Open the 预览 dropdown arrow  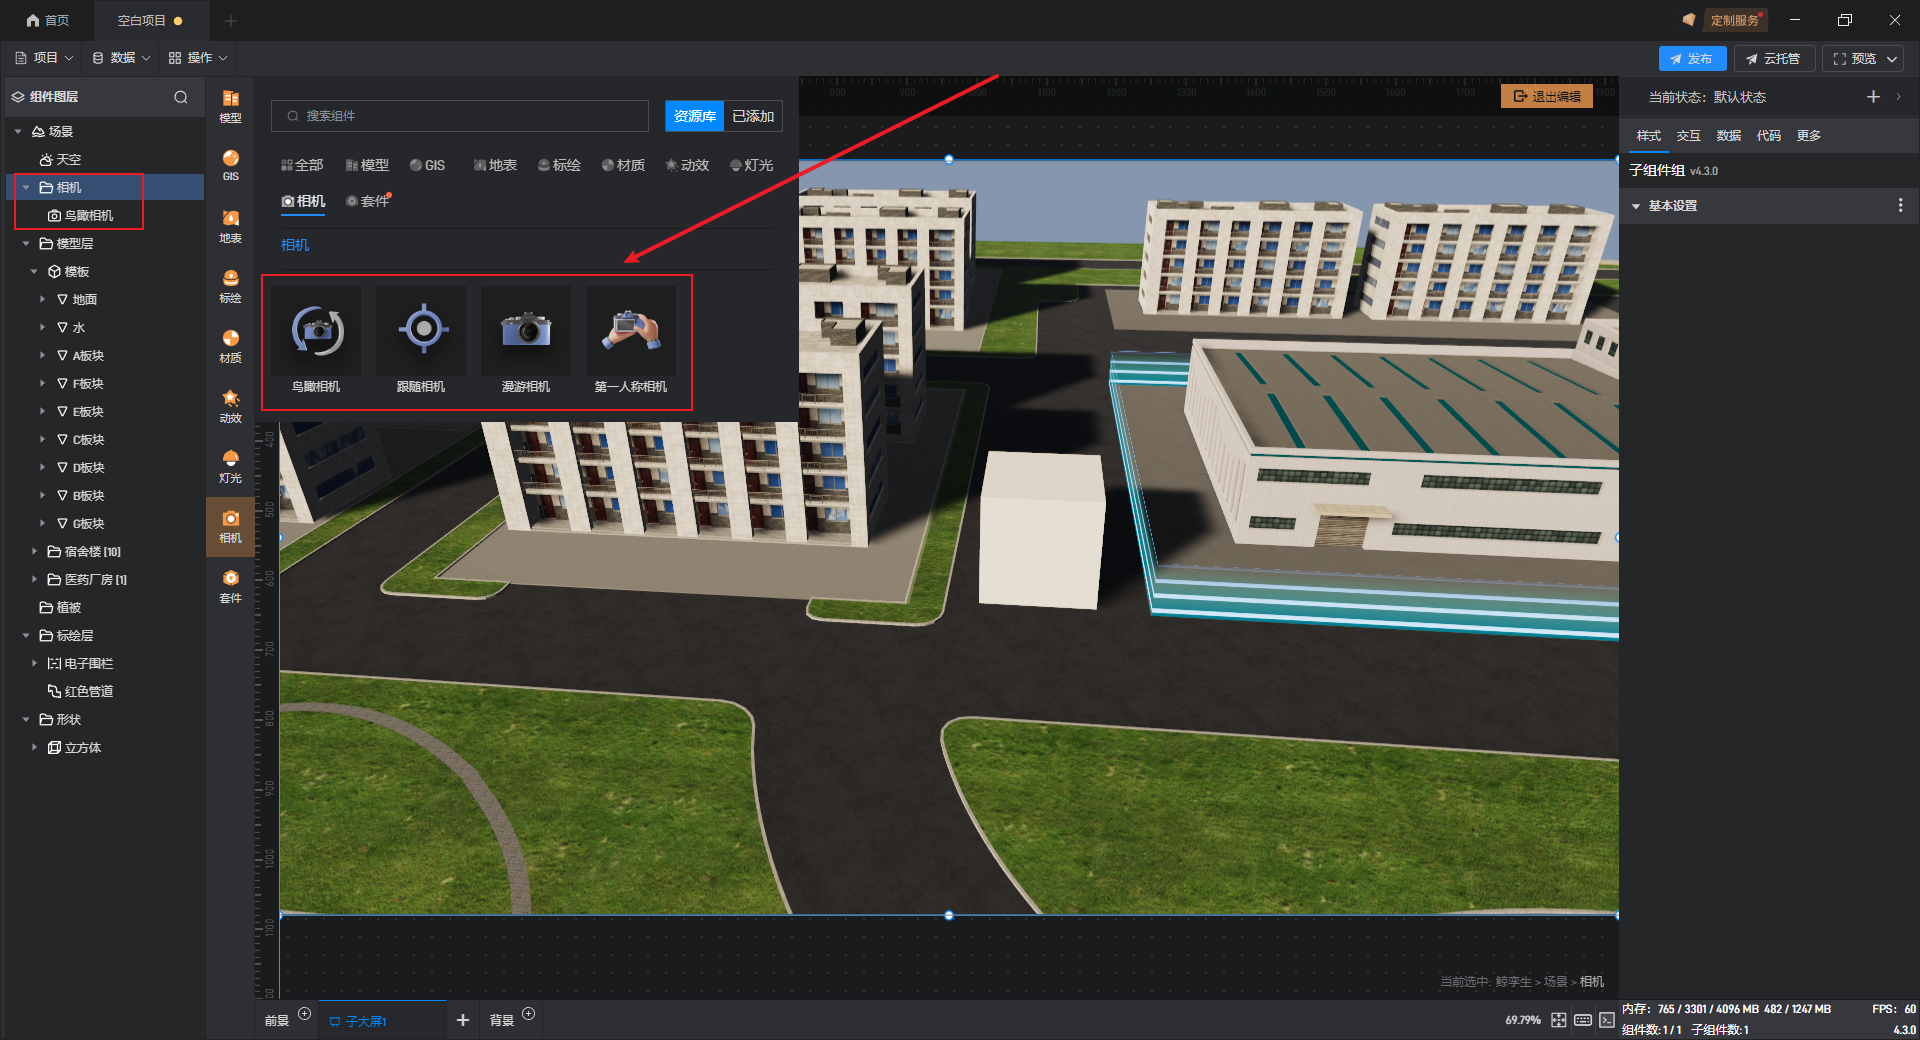pos(1892,59)
